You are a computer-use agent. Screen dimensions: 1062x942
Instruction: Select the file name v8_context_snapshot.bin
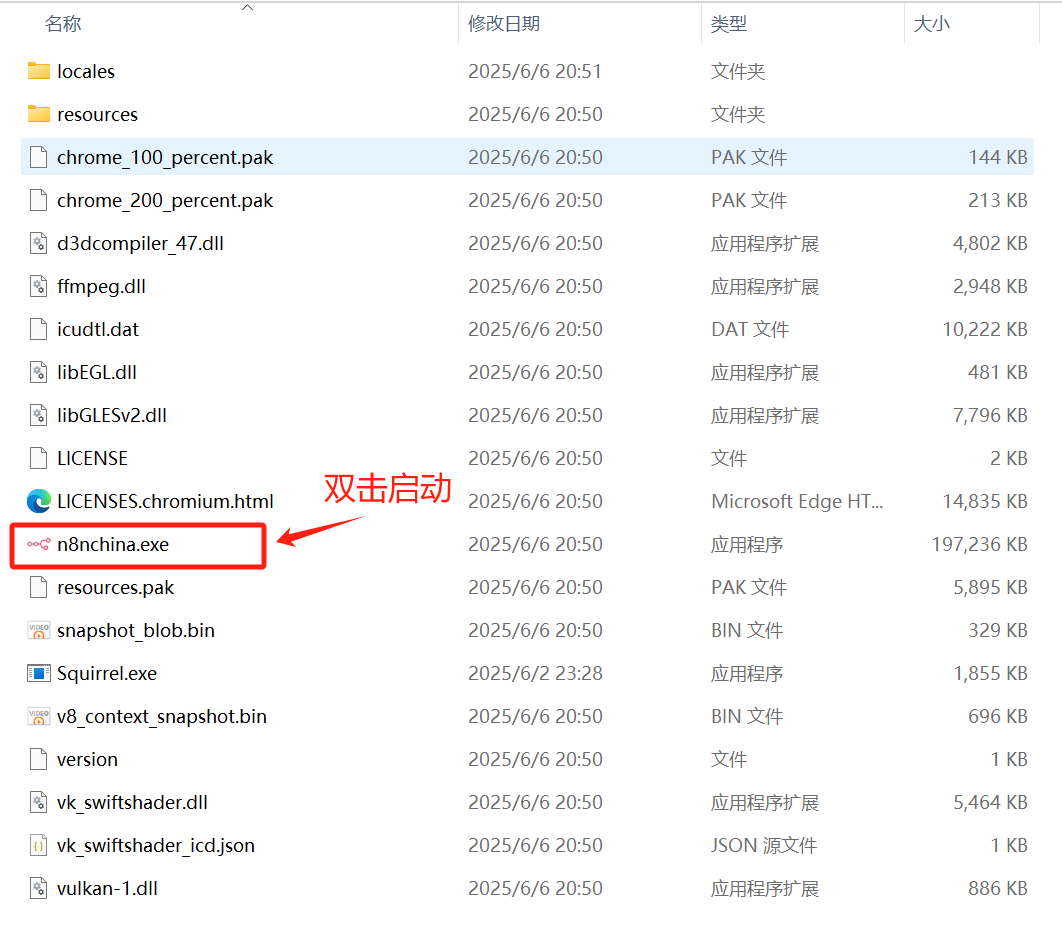pos(162,716)
